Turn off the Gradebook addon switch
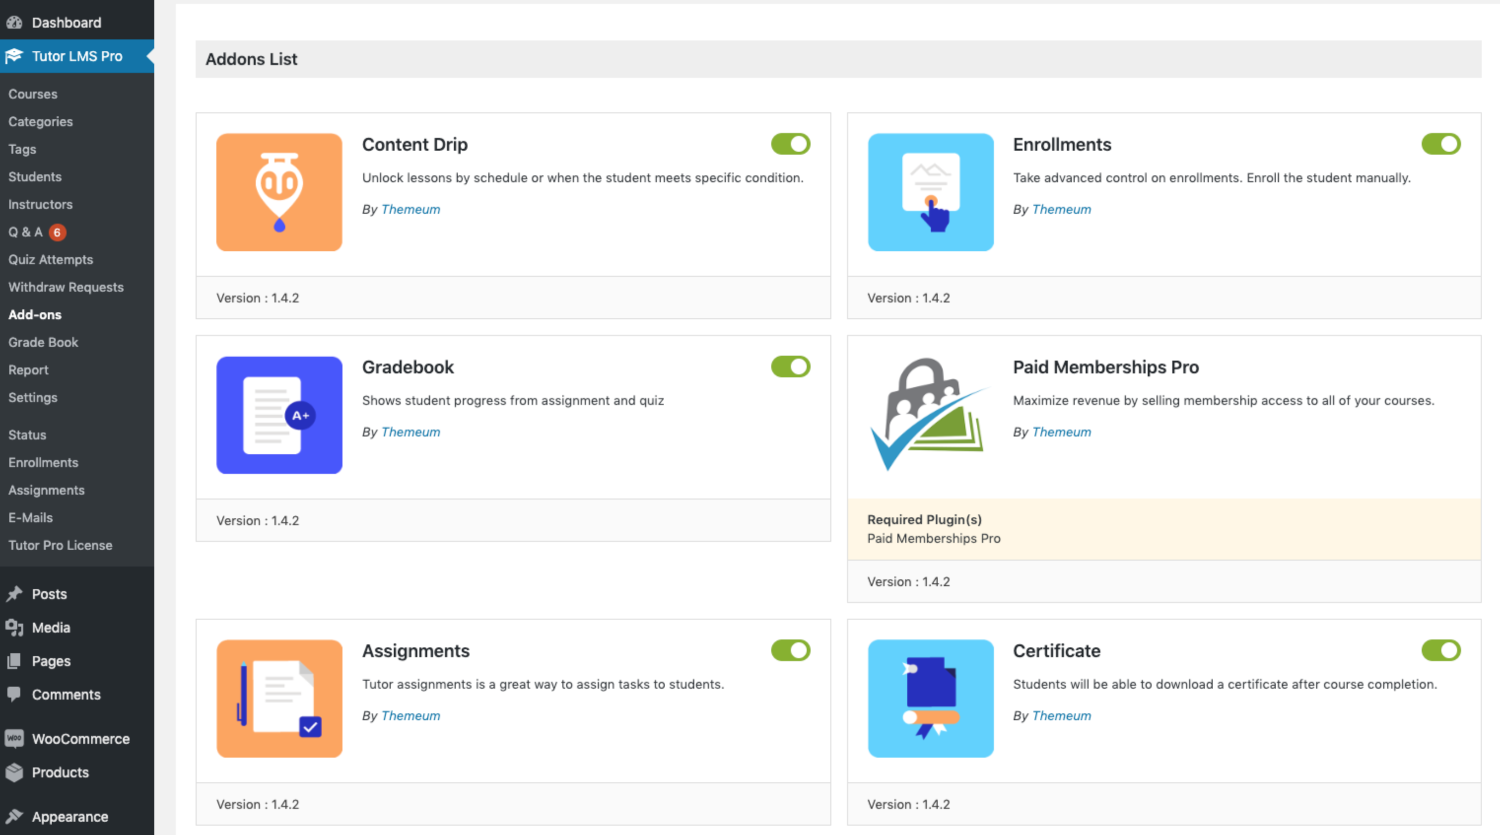Image resolution: width=1500 pixels, height=835 pixels. pyautogui.click(x=791, y=367)
